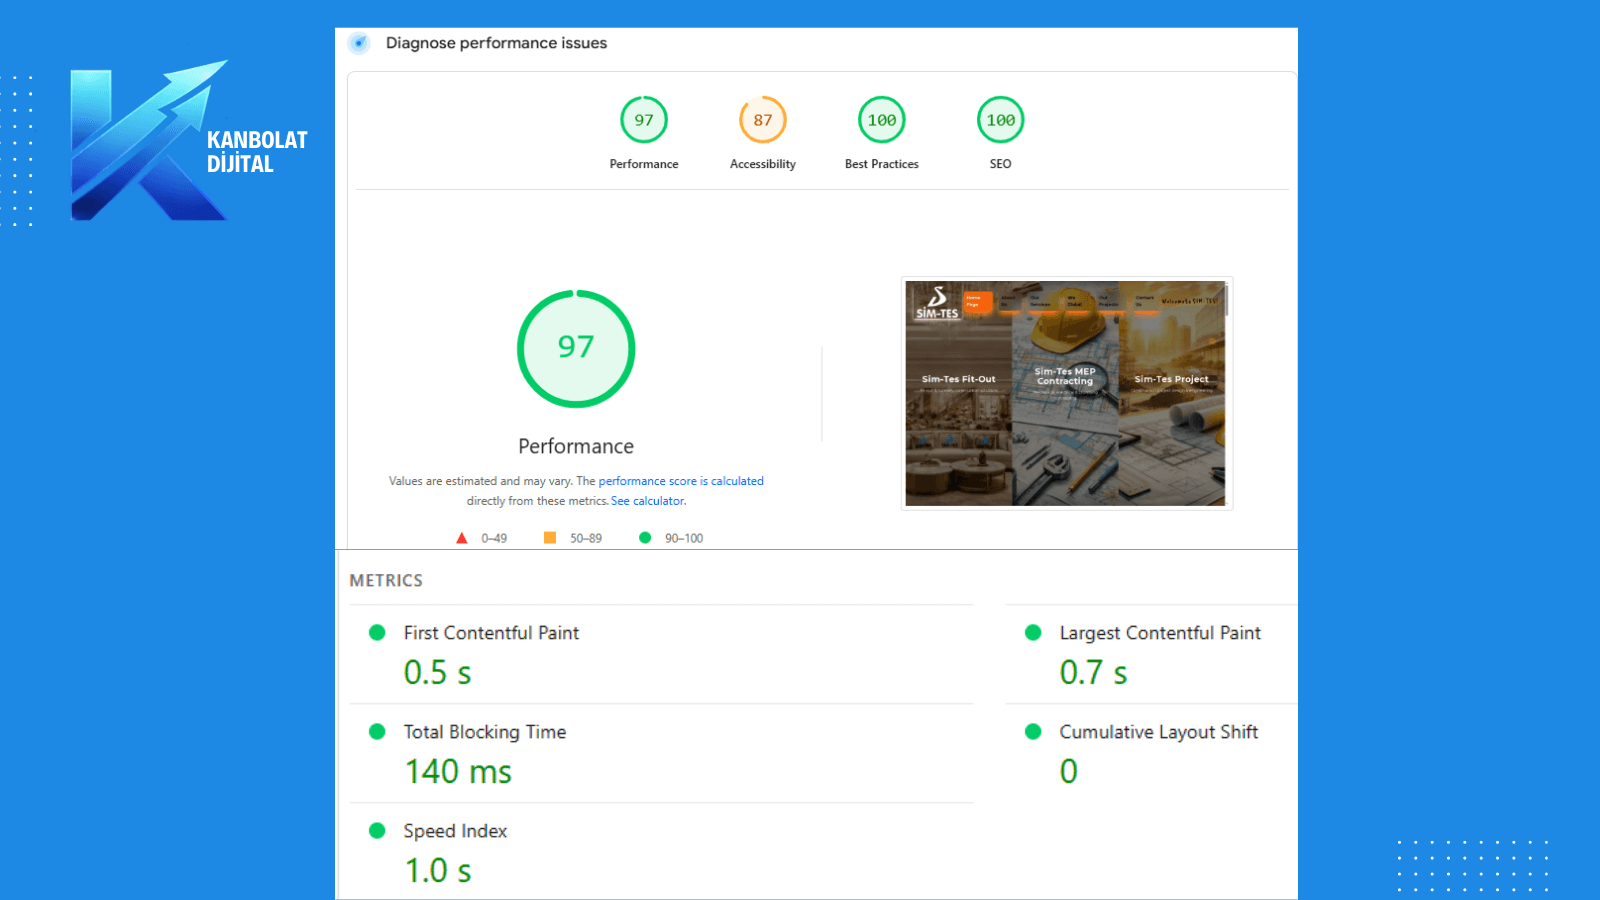Screen dimensions: 1600x900
Task: Click the Kanbolat Dijital logo
Action: click(189, 140)
